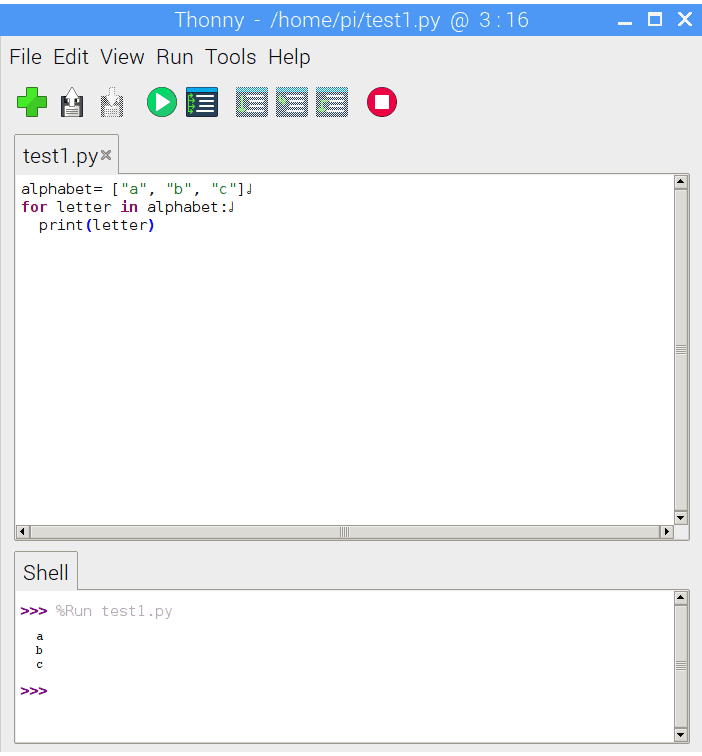This screenshot has height=756, width=702.
Task: Click the Thonny title bar text
Action: (351, 20)
